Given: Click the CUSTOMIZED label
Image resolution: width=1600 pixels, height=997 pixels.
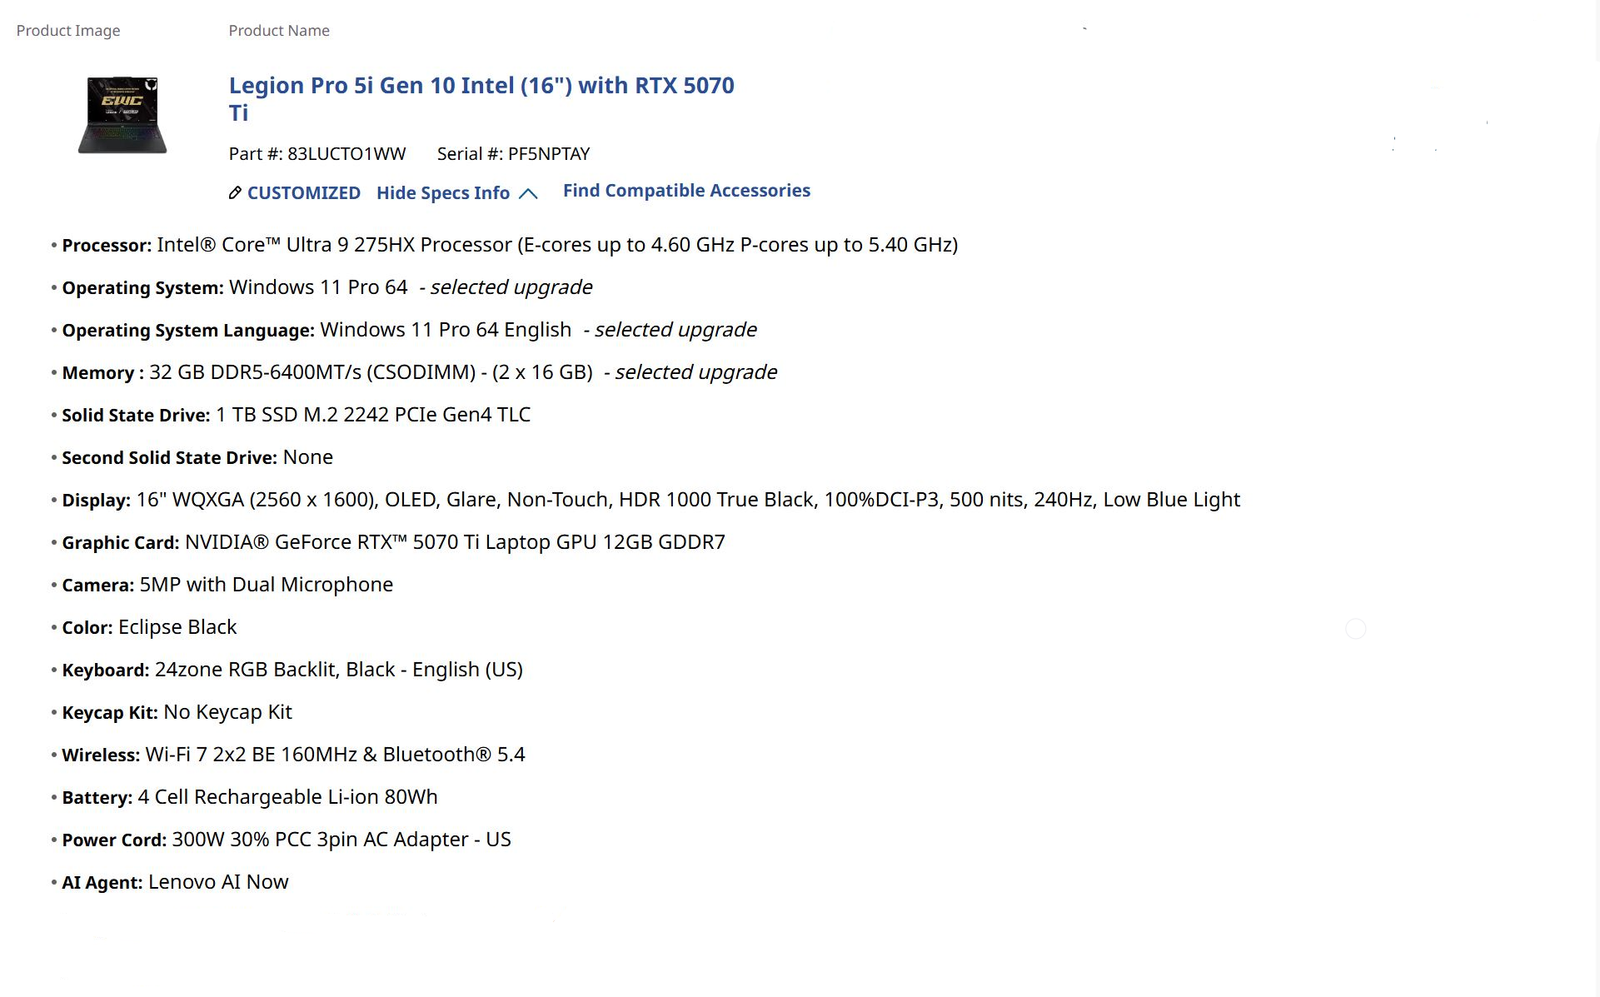Looking at the screenshot, I should 303,193.
